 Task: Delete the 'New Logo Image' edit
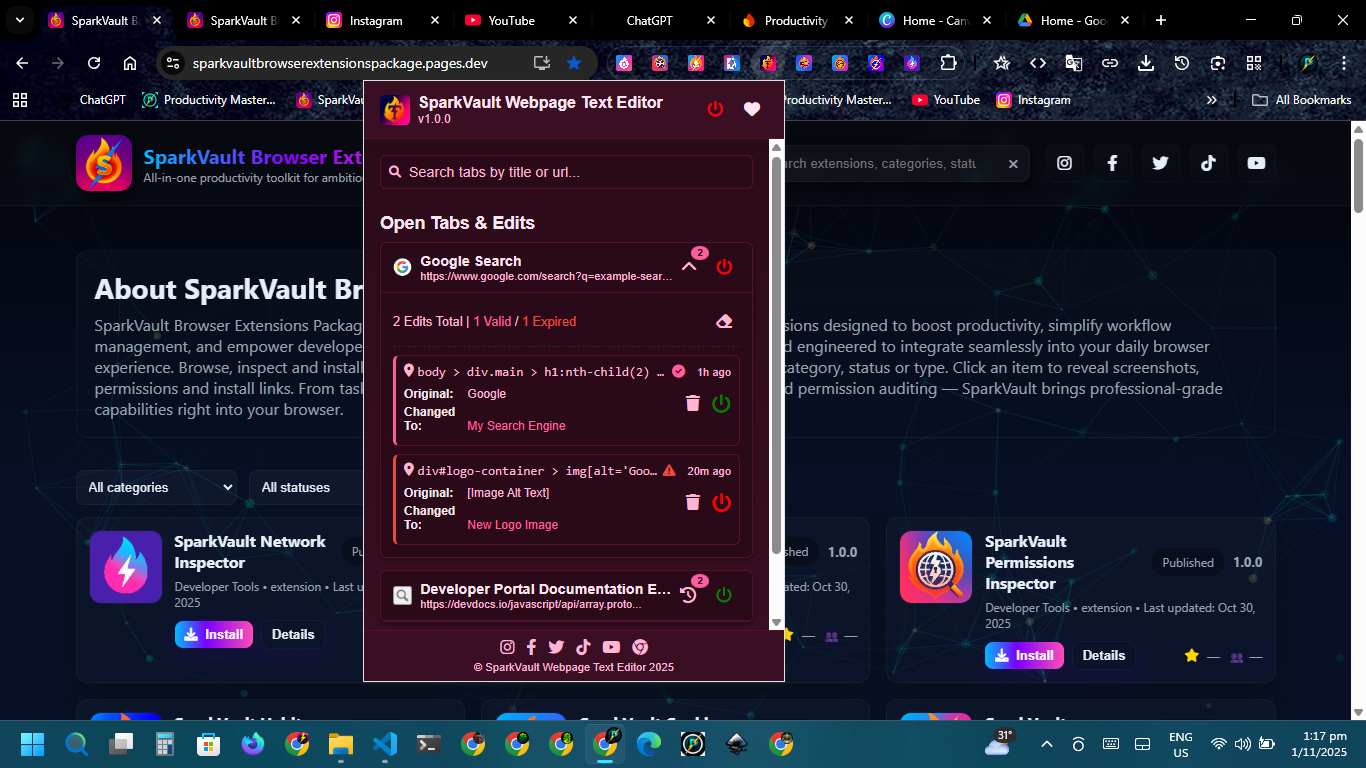(x=692, y=502)
